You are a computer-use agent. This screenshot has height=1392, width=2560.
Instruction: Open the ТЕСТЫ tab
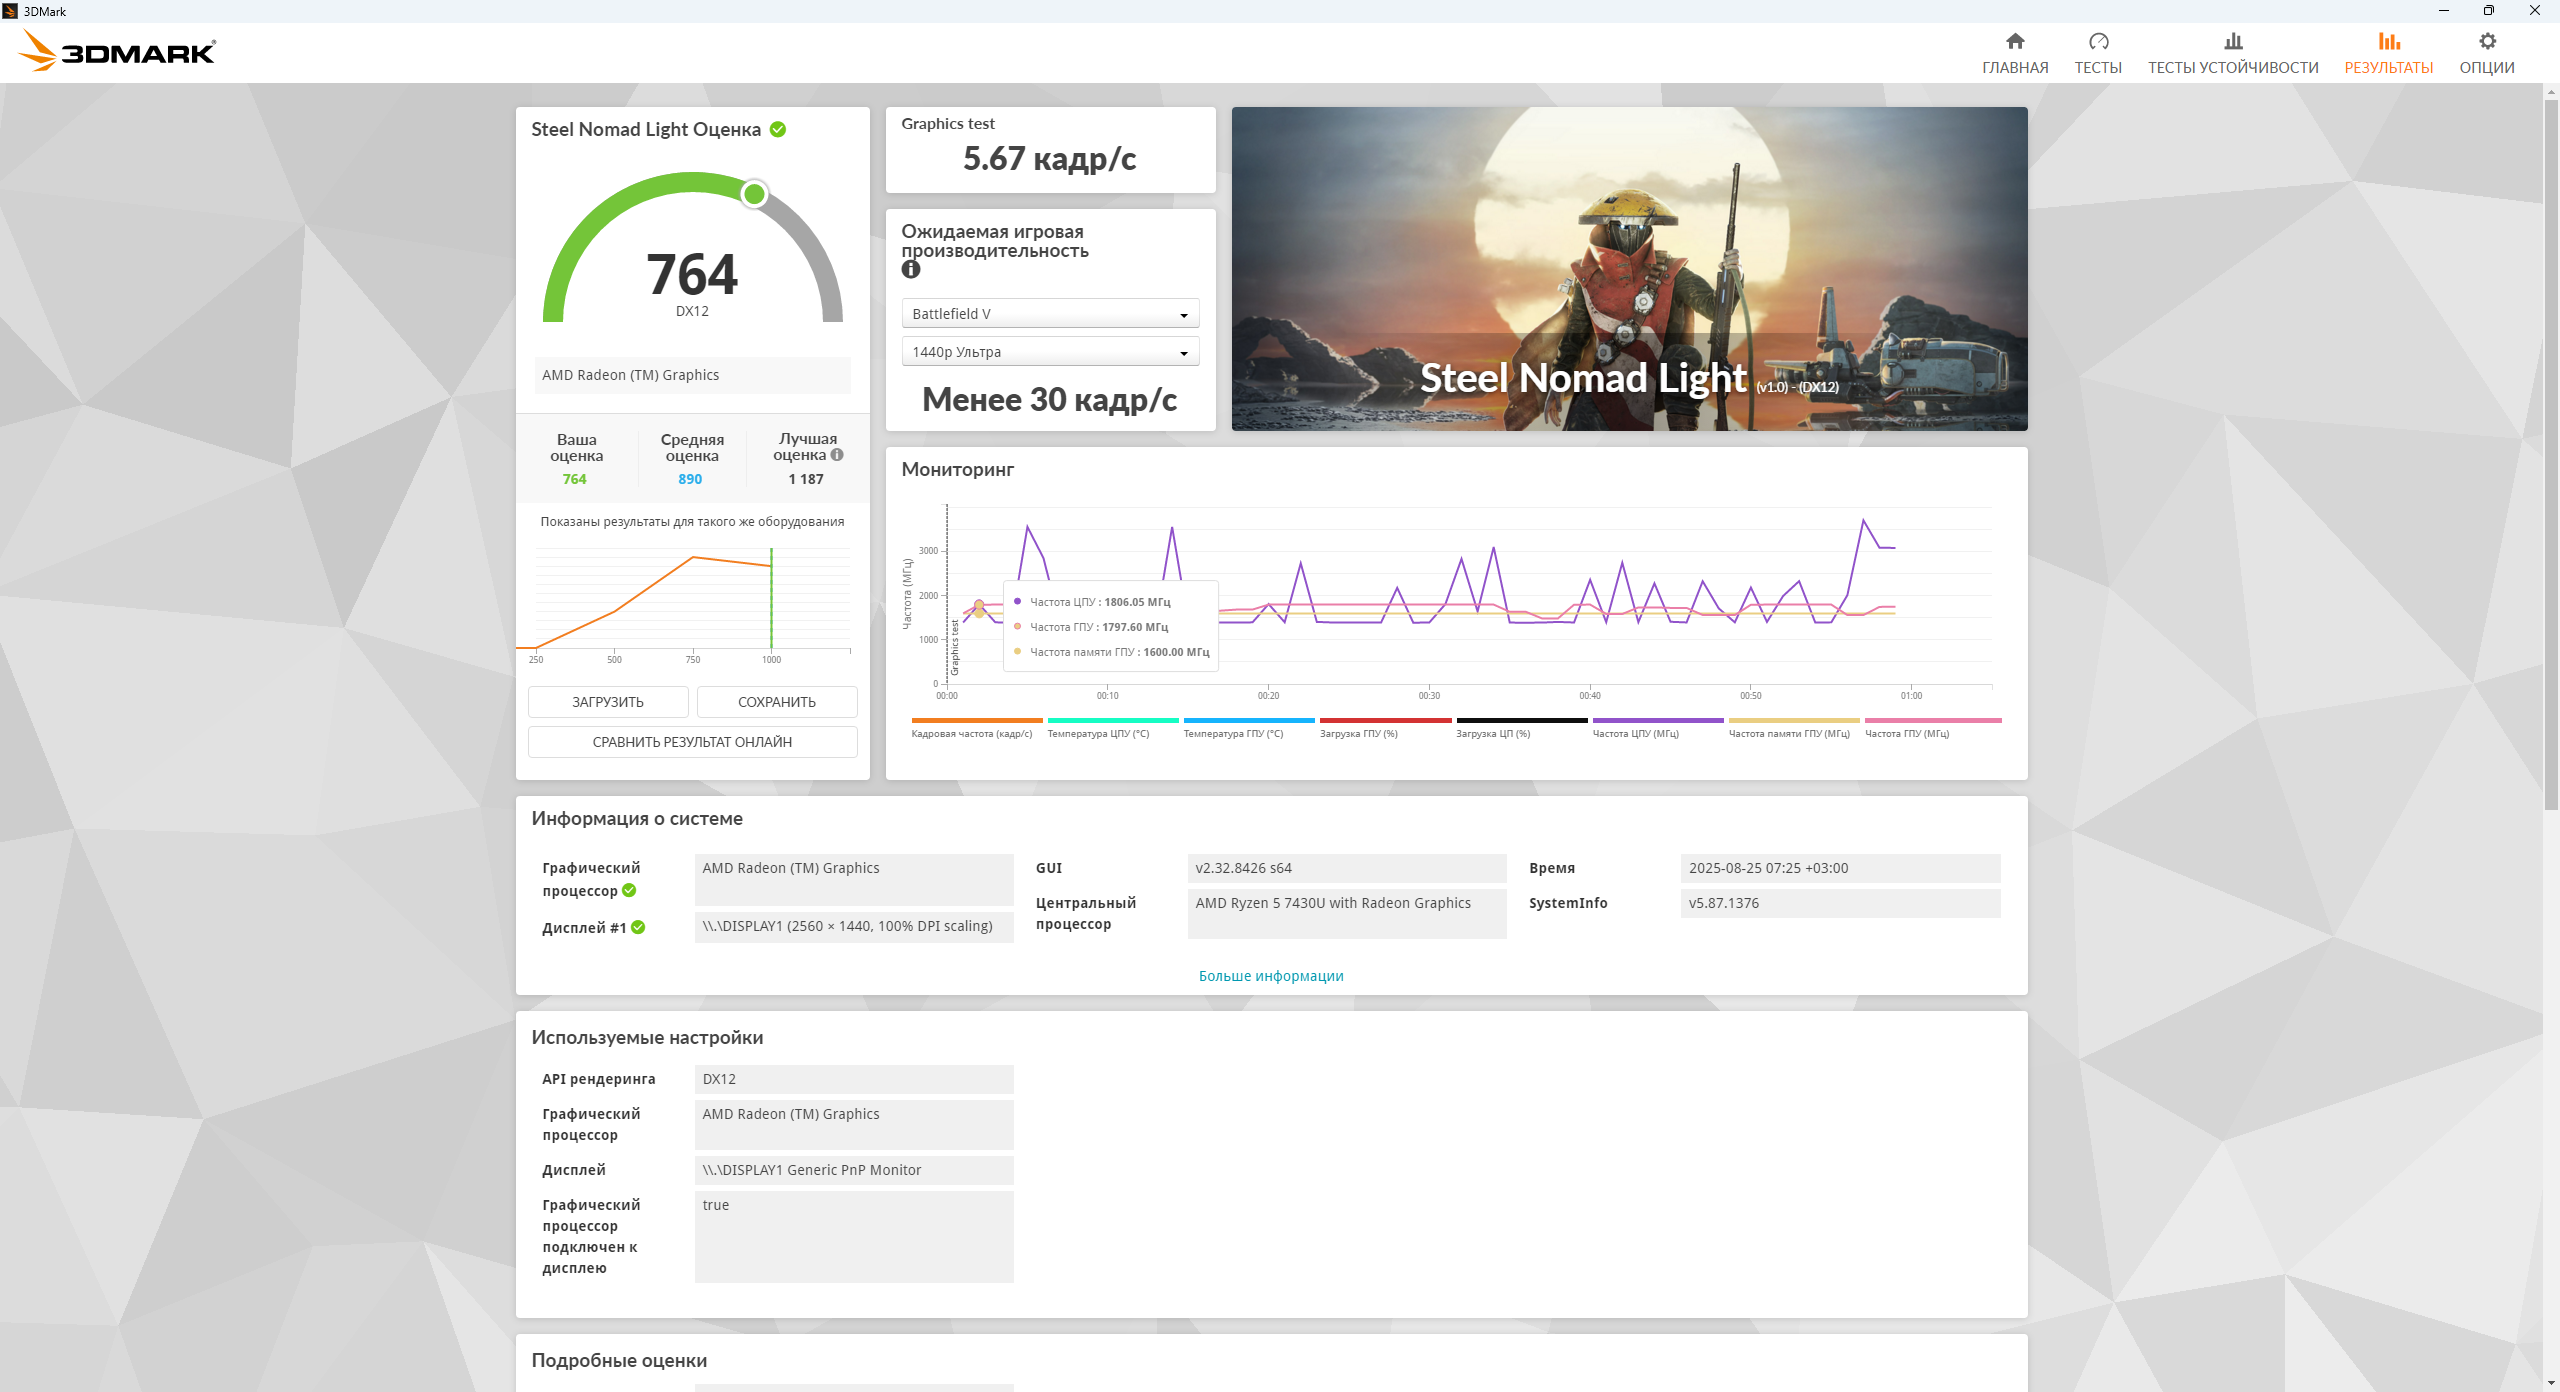[2098, 53]
